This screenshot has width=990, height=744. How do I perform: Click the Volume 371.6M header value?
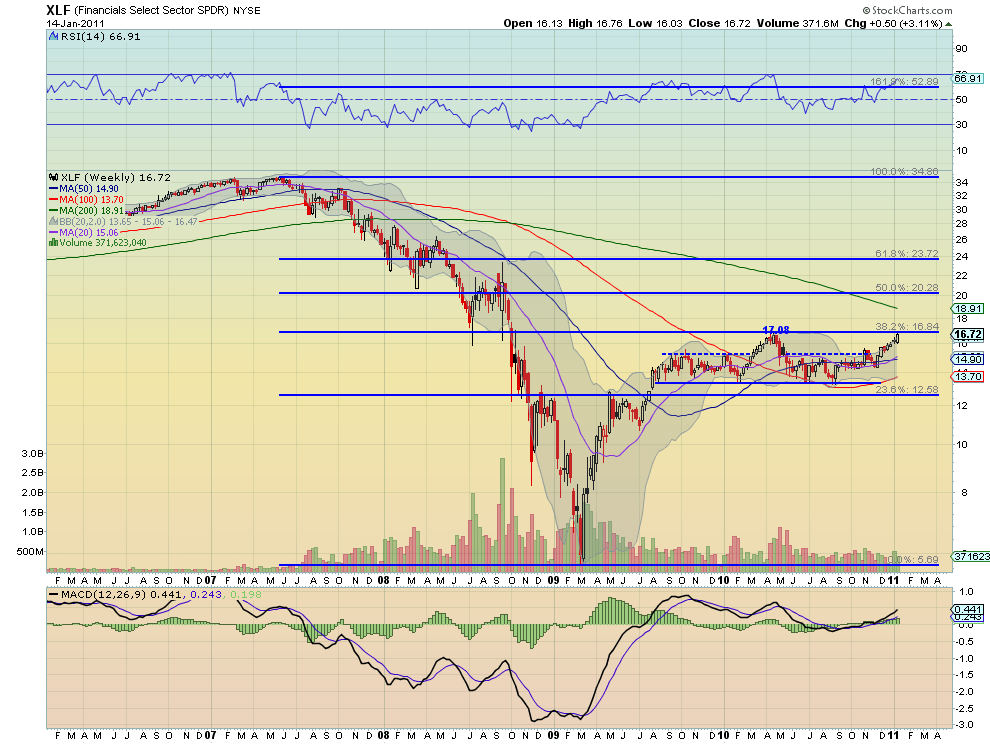797,23
